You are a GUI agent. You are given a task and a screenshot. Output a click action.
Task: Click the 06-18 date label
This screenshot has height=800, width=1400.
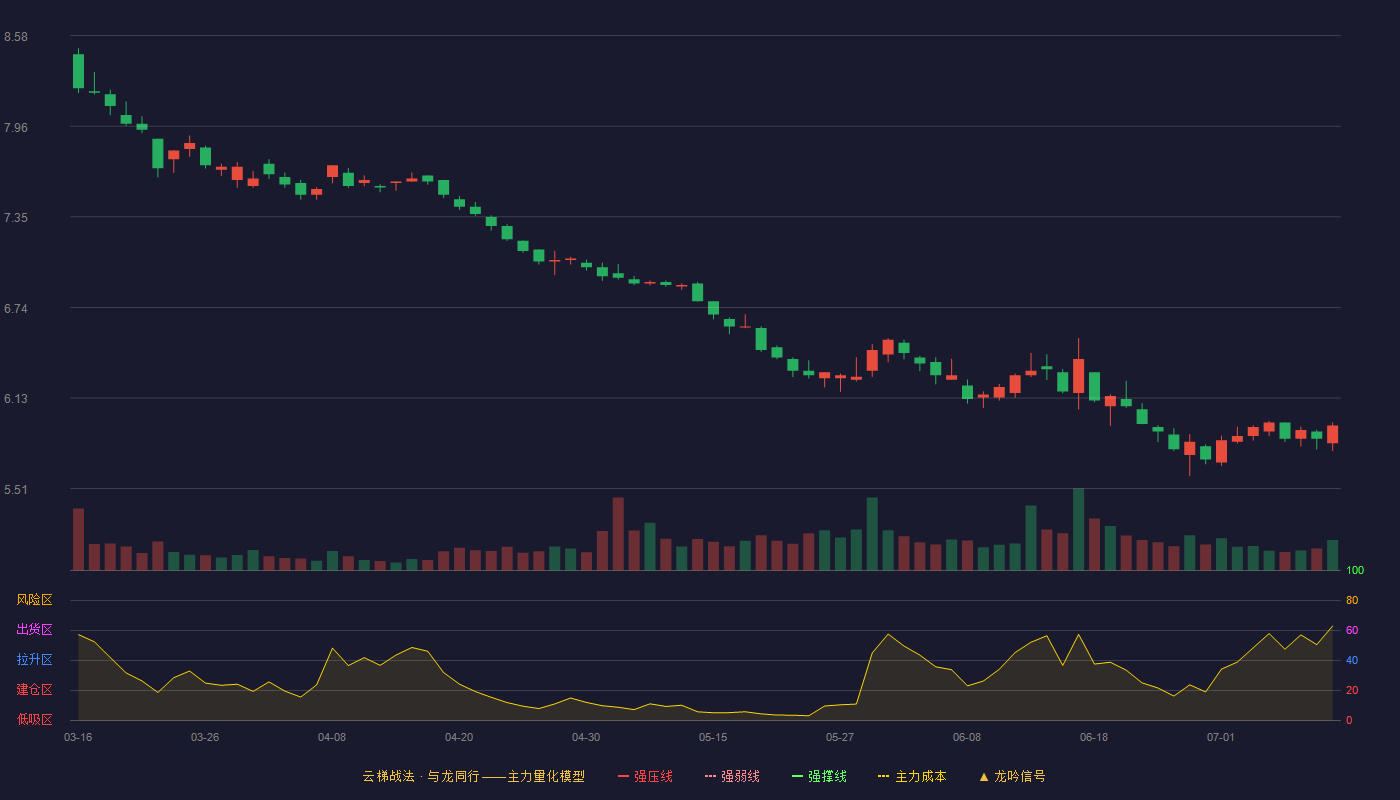point(1094,737)
